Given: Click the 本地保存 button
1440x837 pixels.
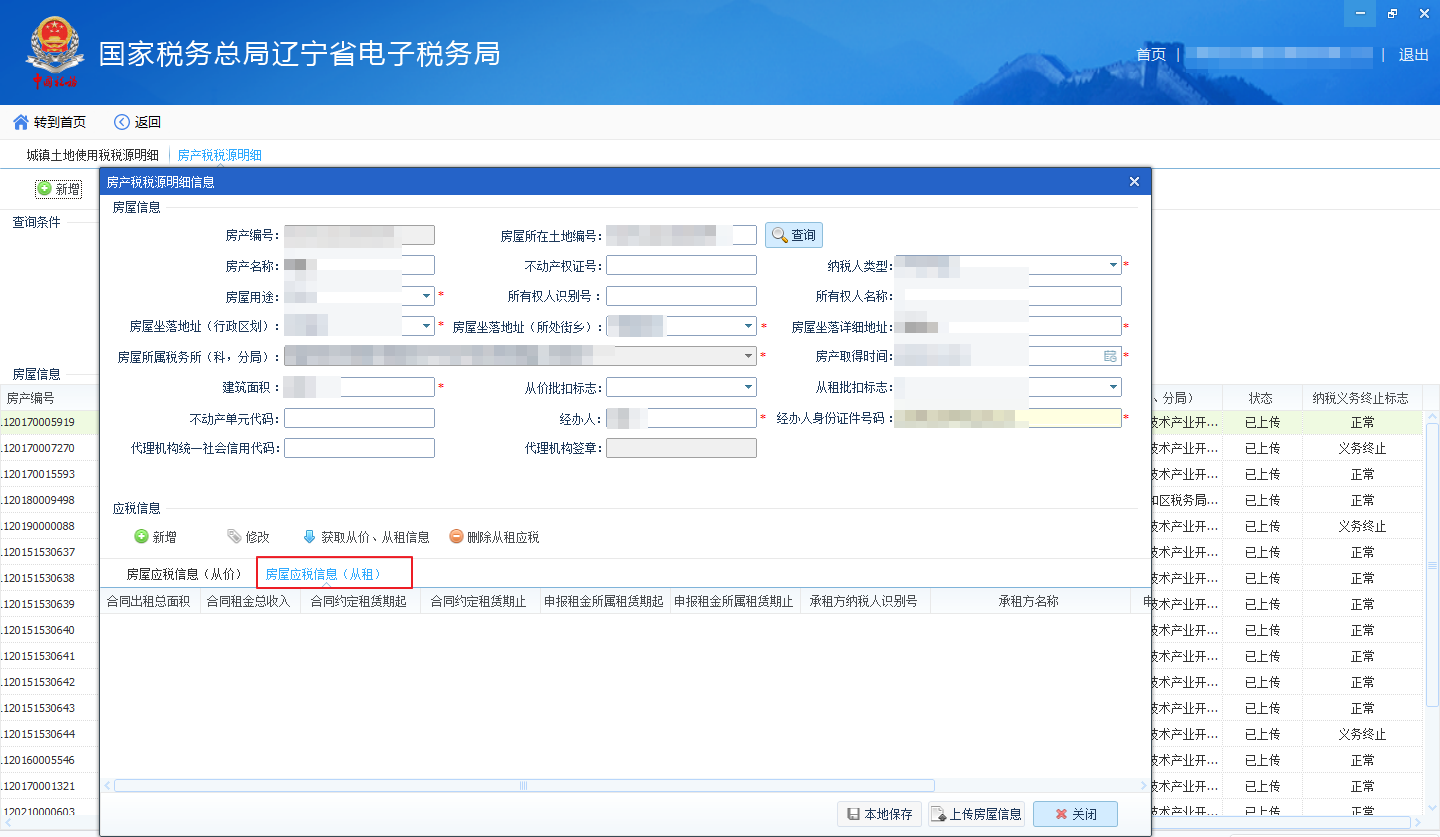Looking at the screenshot, I should pyautogui.click(x=880, y=814).
